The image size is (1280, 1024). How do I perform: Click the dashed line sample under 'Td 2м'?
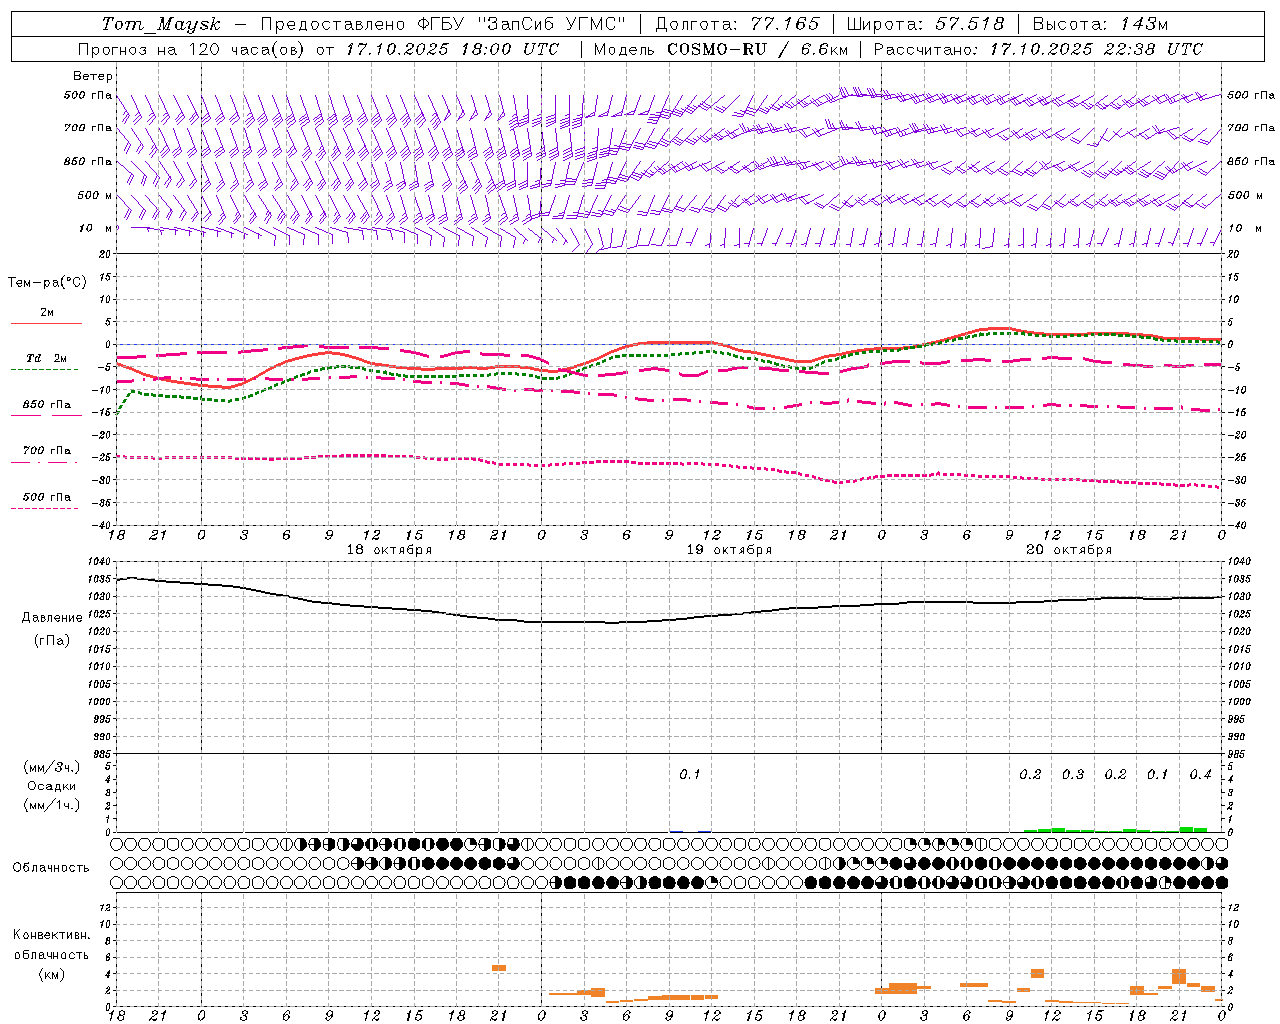[x=44, y=370]
